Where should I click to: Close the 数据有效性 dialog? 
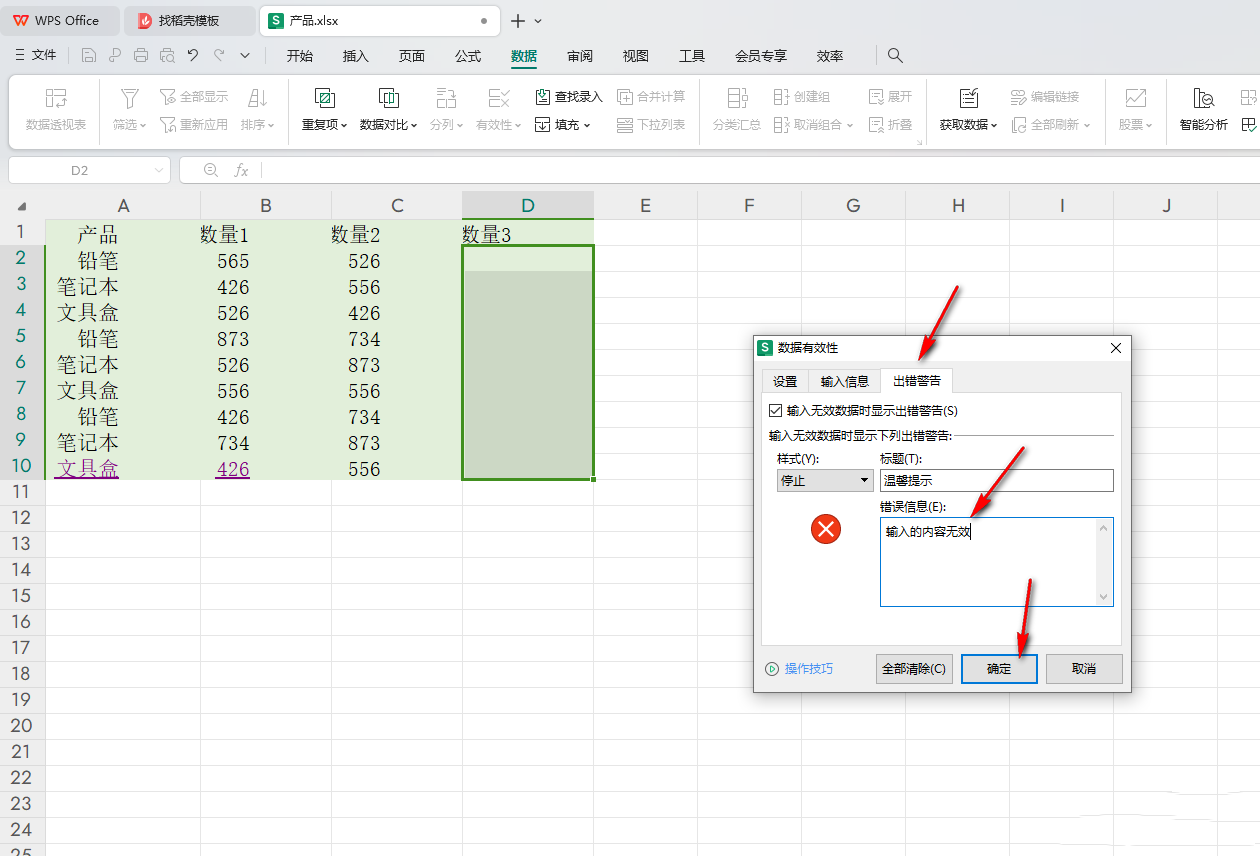pyautogui.click(x=1116, y=348)
